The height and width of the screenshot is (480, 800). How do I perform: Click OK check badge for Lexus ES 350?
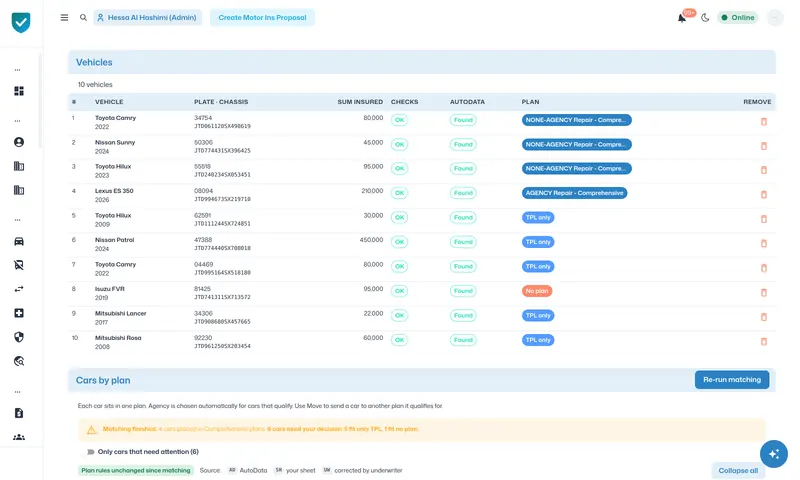click(399, 193)
